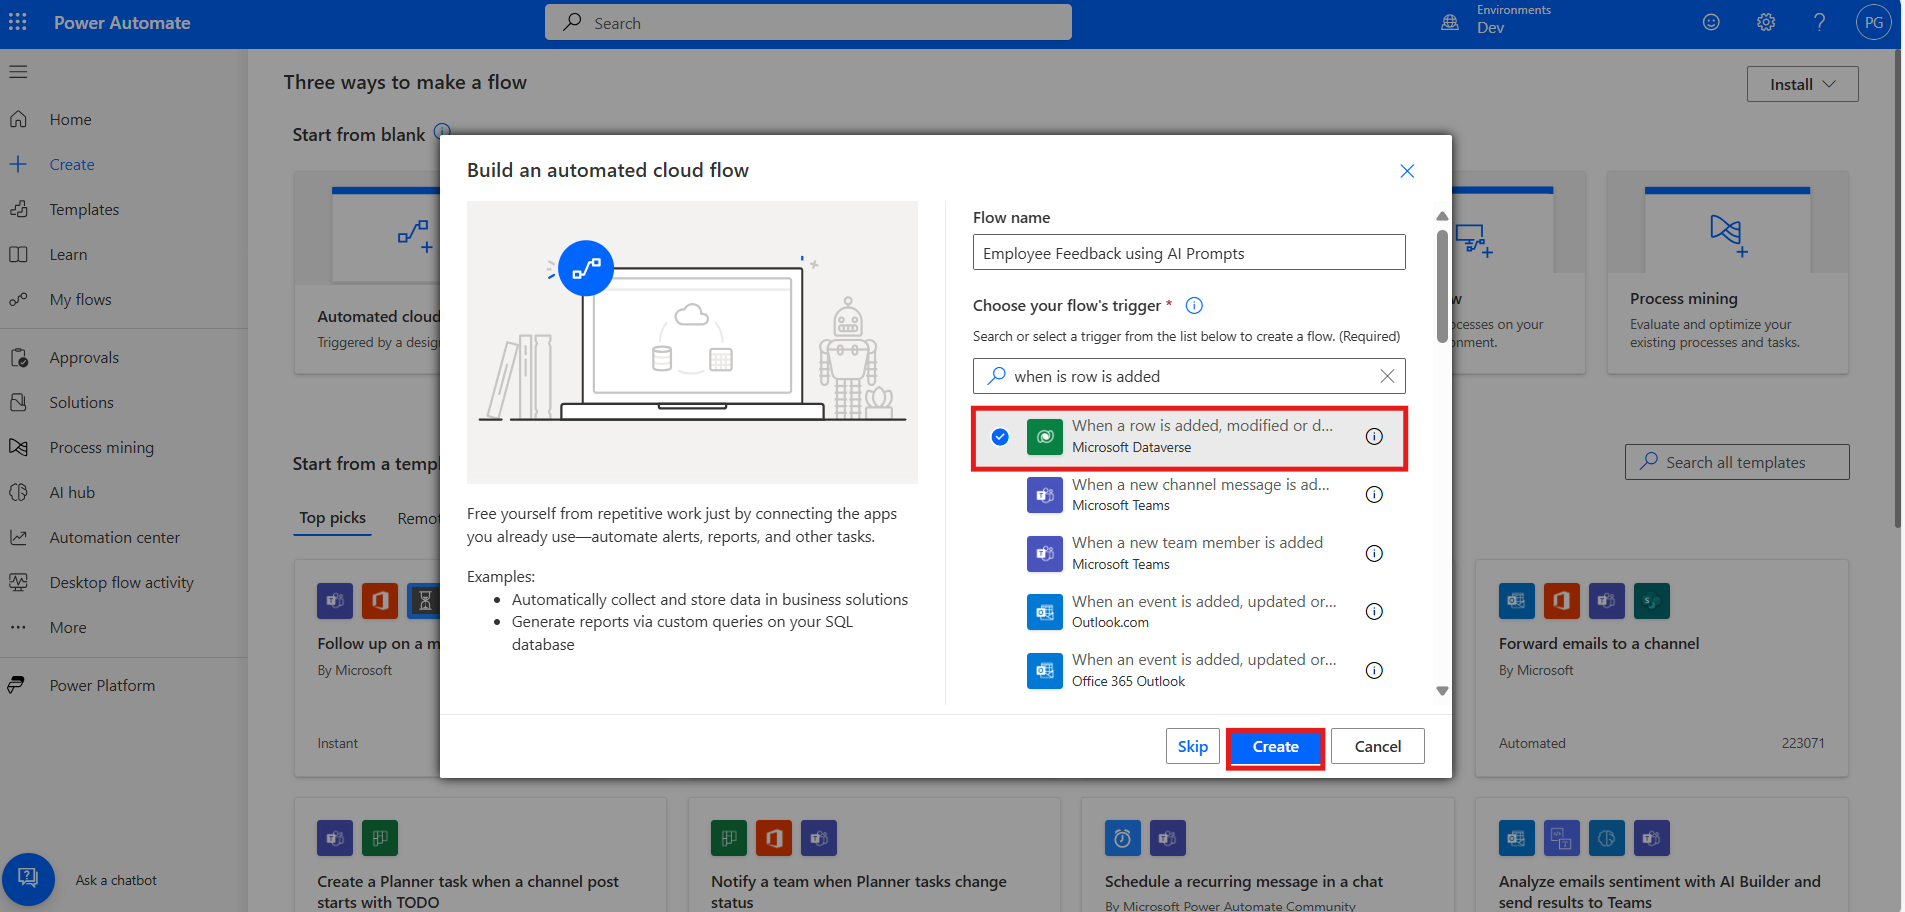
Task: Click the Flow name input field
Action: coord(1188,253)
